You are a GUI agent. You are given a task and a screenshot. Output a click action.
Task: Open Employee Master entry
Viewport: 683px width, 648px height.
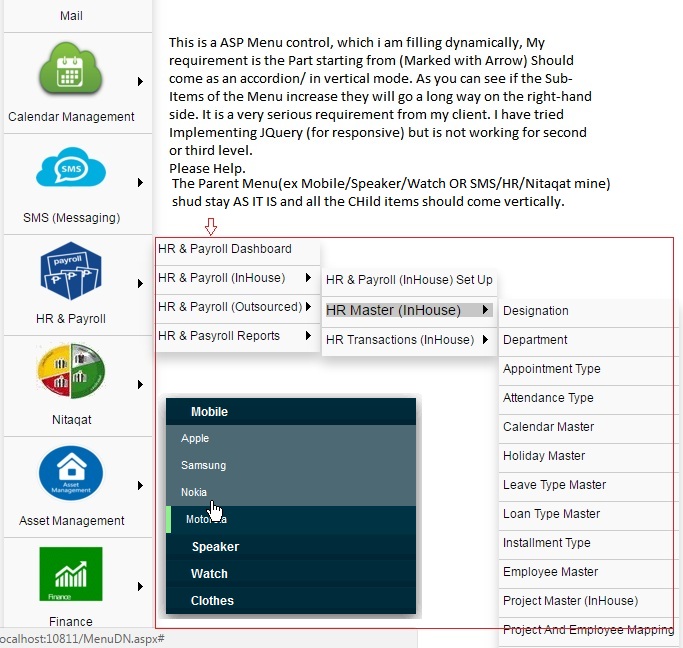[x=588, y=572]
